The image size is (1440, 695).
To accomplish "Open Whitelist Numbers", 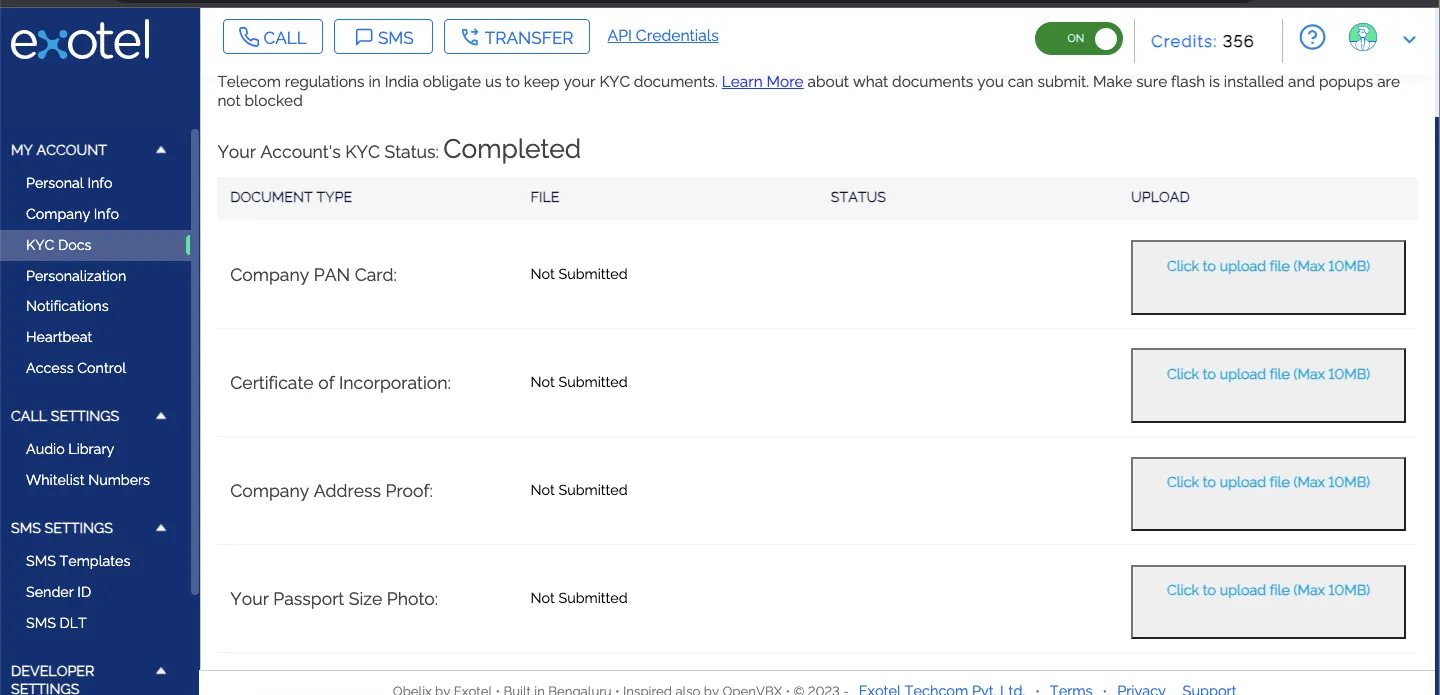I will (88, 480).
